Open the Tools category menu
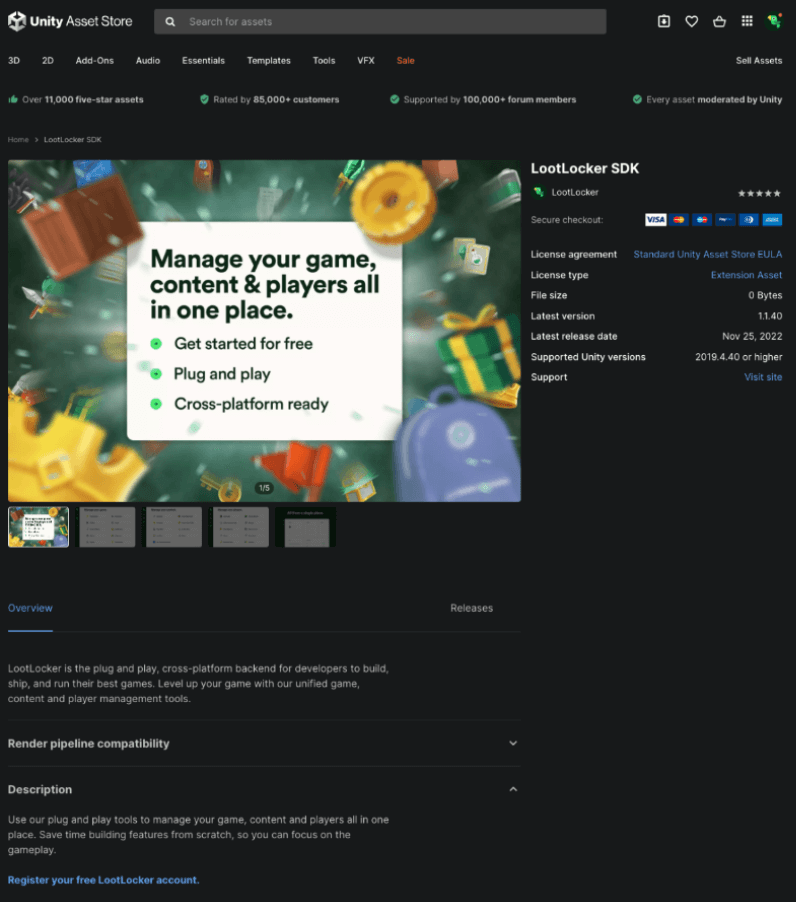This screenshot has height=902, width=796. pos(324,60)
